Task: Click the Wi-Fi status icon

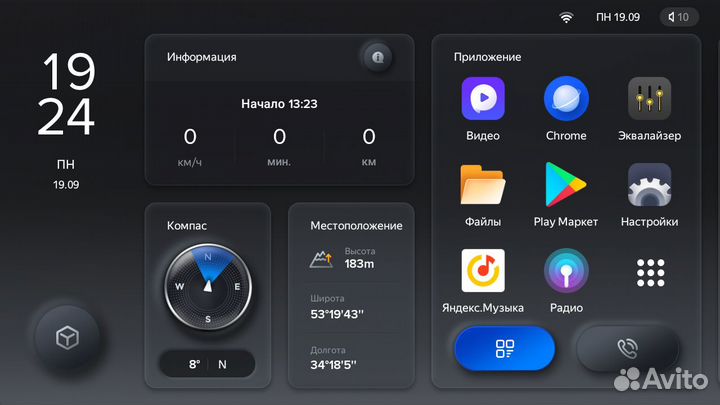Action: click(566, 17)
